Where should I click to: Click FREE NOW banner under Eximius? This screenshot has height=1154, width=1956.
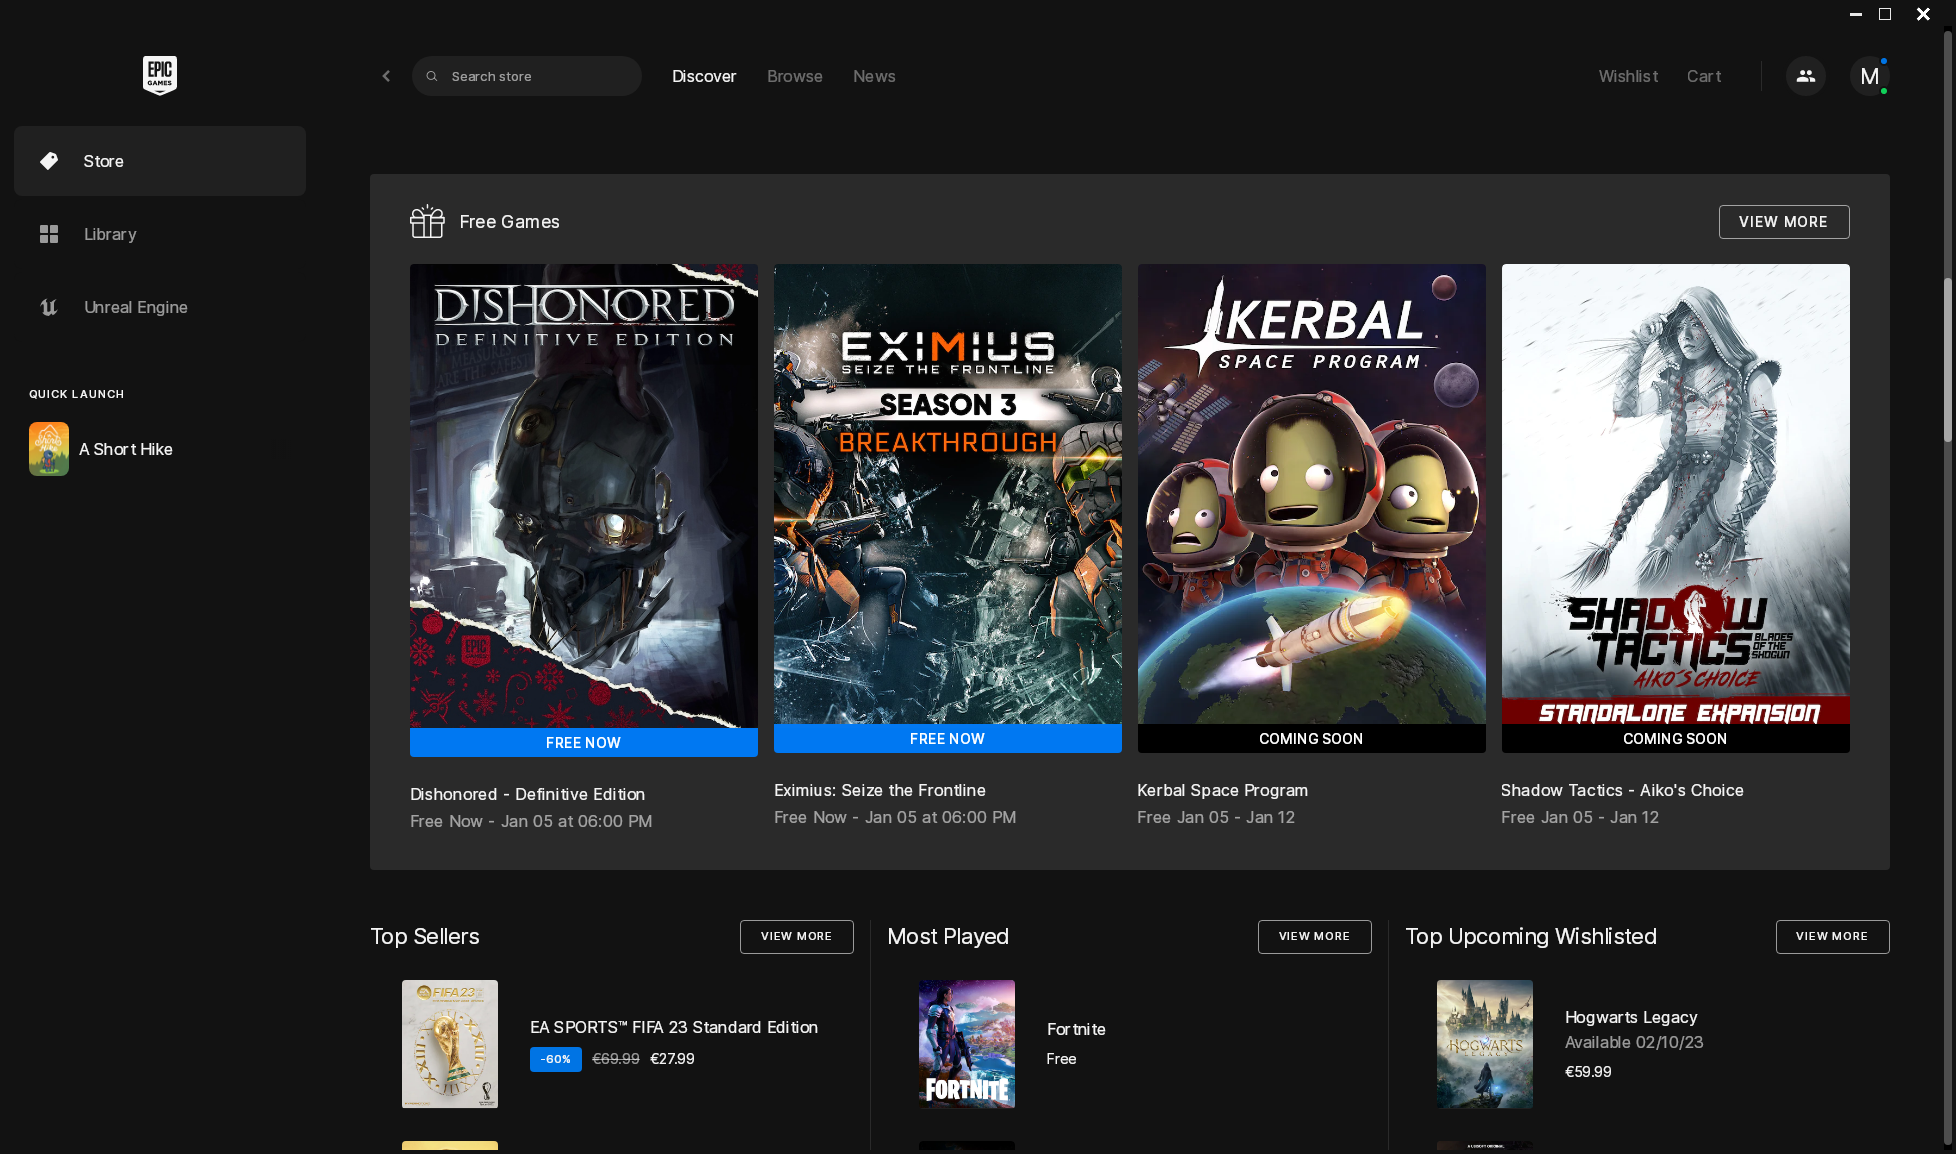(x=948, y=739)
